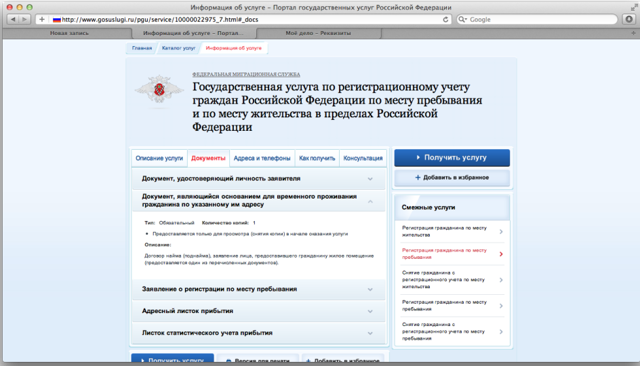Click header Документ, удостоверяющий личность заявителя
This screenshot has width=640, height=366.
(221, 179)
